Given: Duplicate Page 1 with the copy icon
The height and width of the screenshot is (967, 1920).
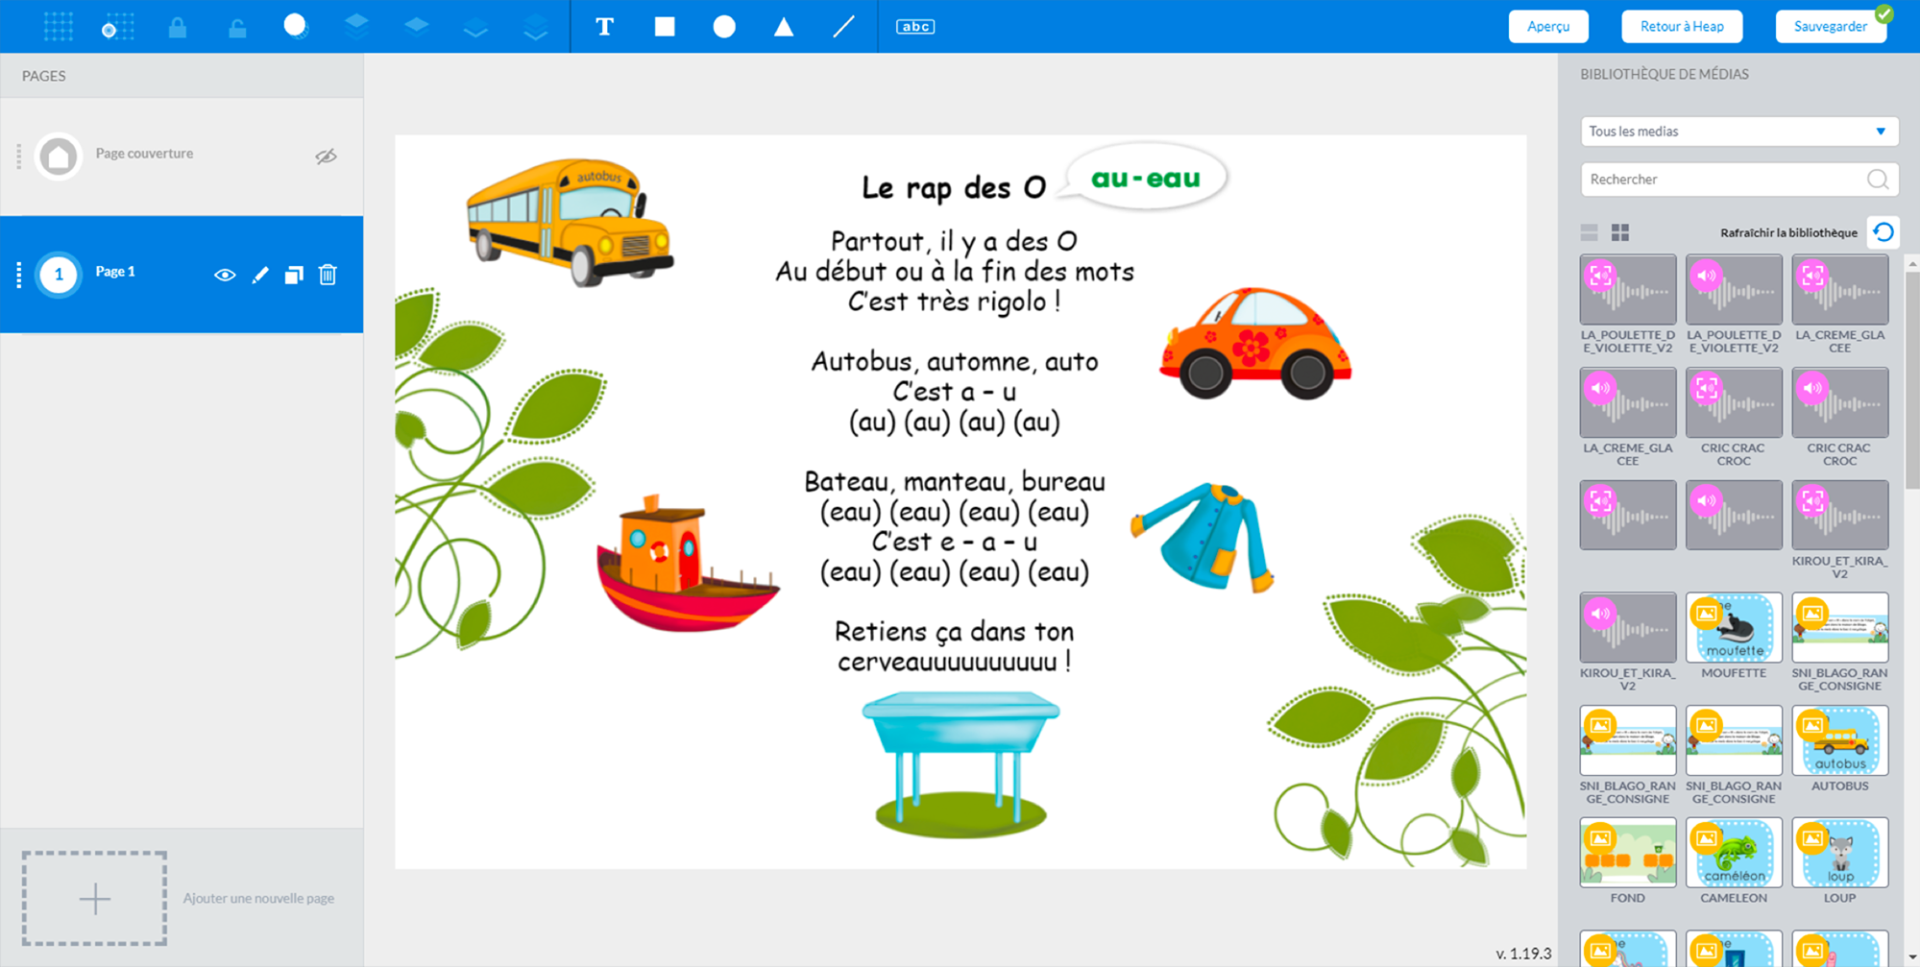Looking at the screenshot, I should pyautogui.click(x=294, y=275).
